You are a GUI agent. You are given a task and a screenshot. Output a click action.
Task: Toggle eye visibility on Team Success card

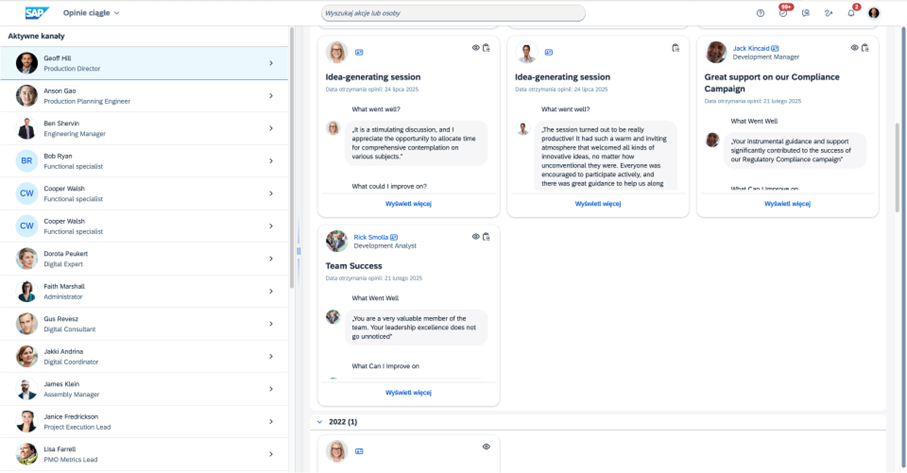pos(475,237)
